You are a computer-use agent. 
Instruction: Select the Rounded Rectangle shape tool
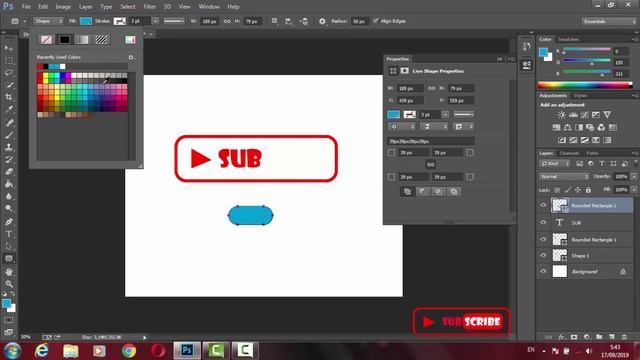pyautogui.click(x=9, y=258)
